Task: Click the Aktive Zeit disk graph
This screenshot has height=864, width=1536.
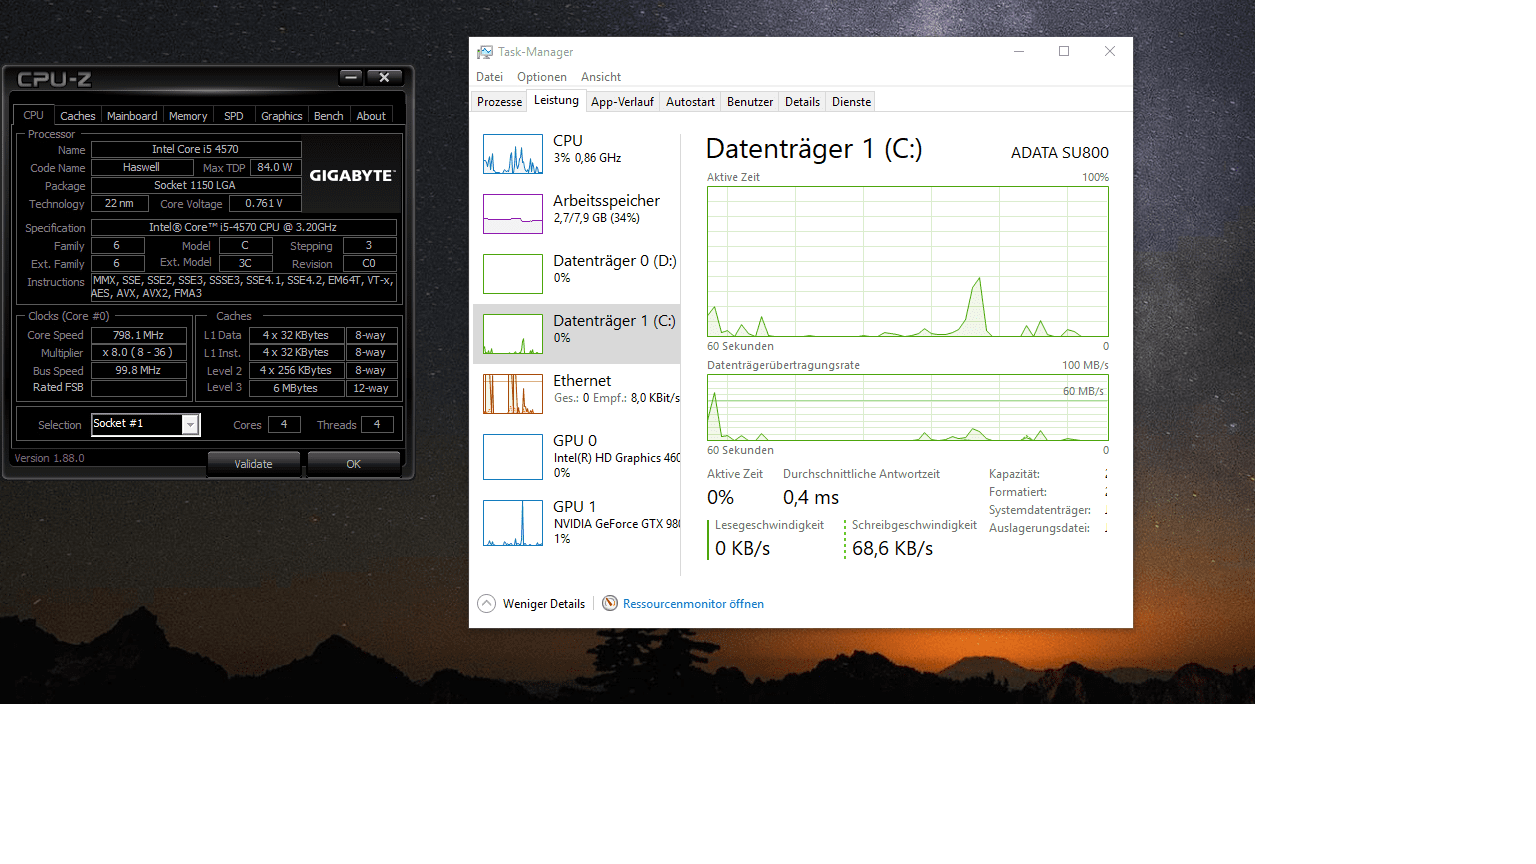Action: click(908, 261)
